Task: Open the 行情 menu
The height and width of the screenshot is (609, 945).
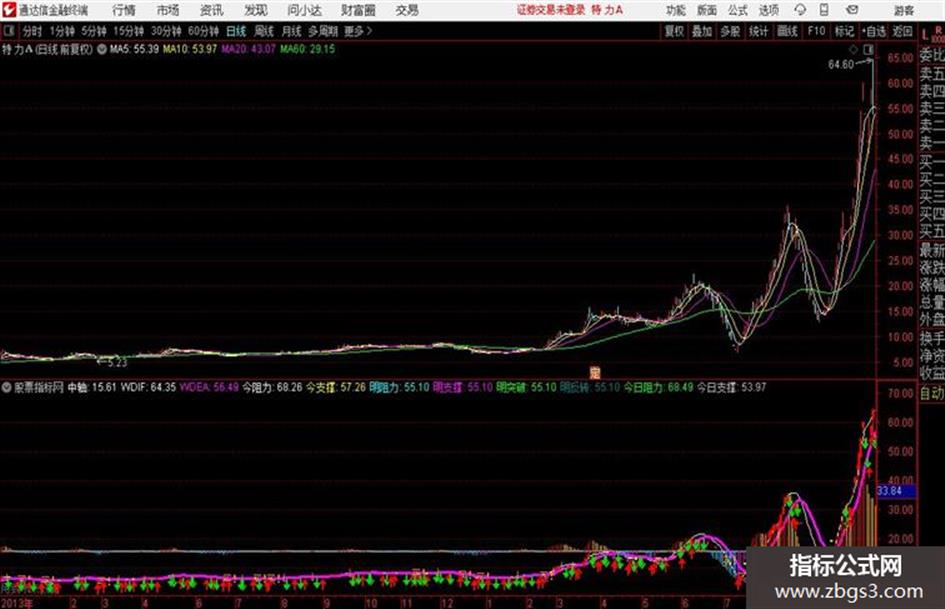Action: [x=124, y=10]
